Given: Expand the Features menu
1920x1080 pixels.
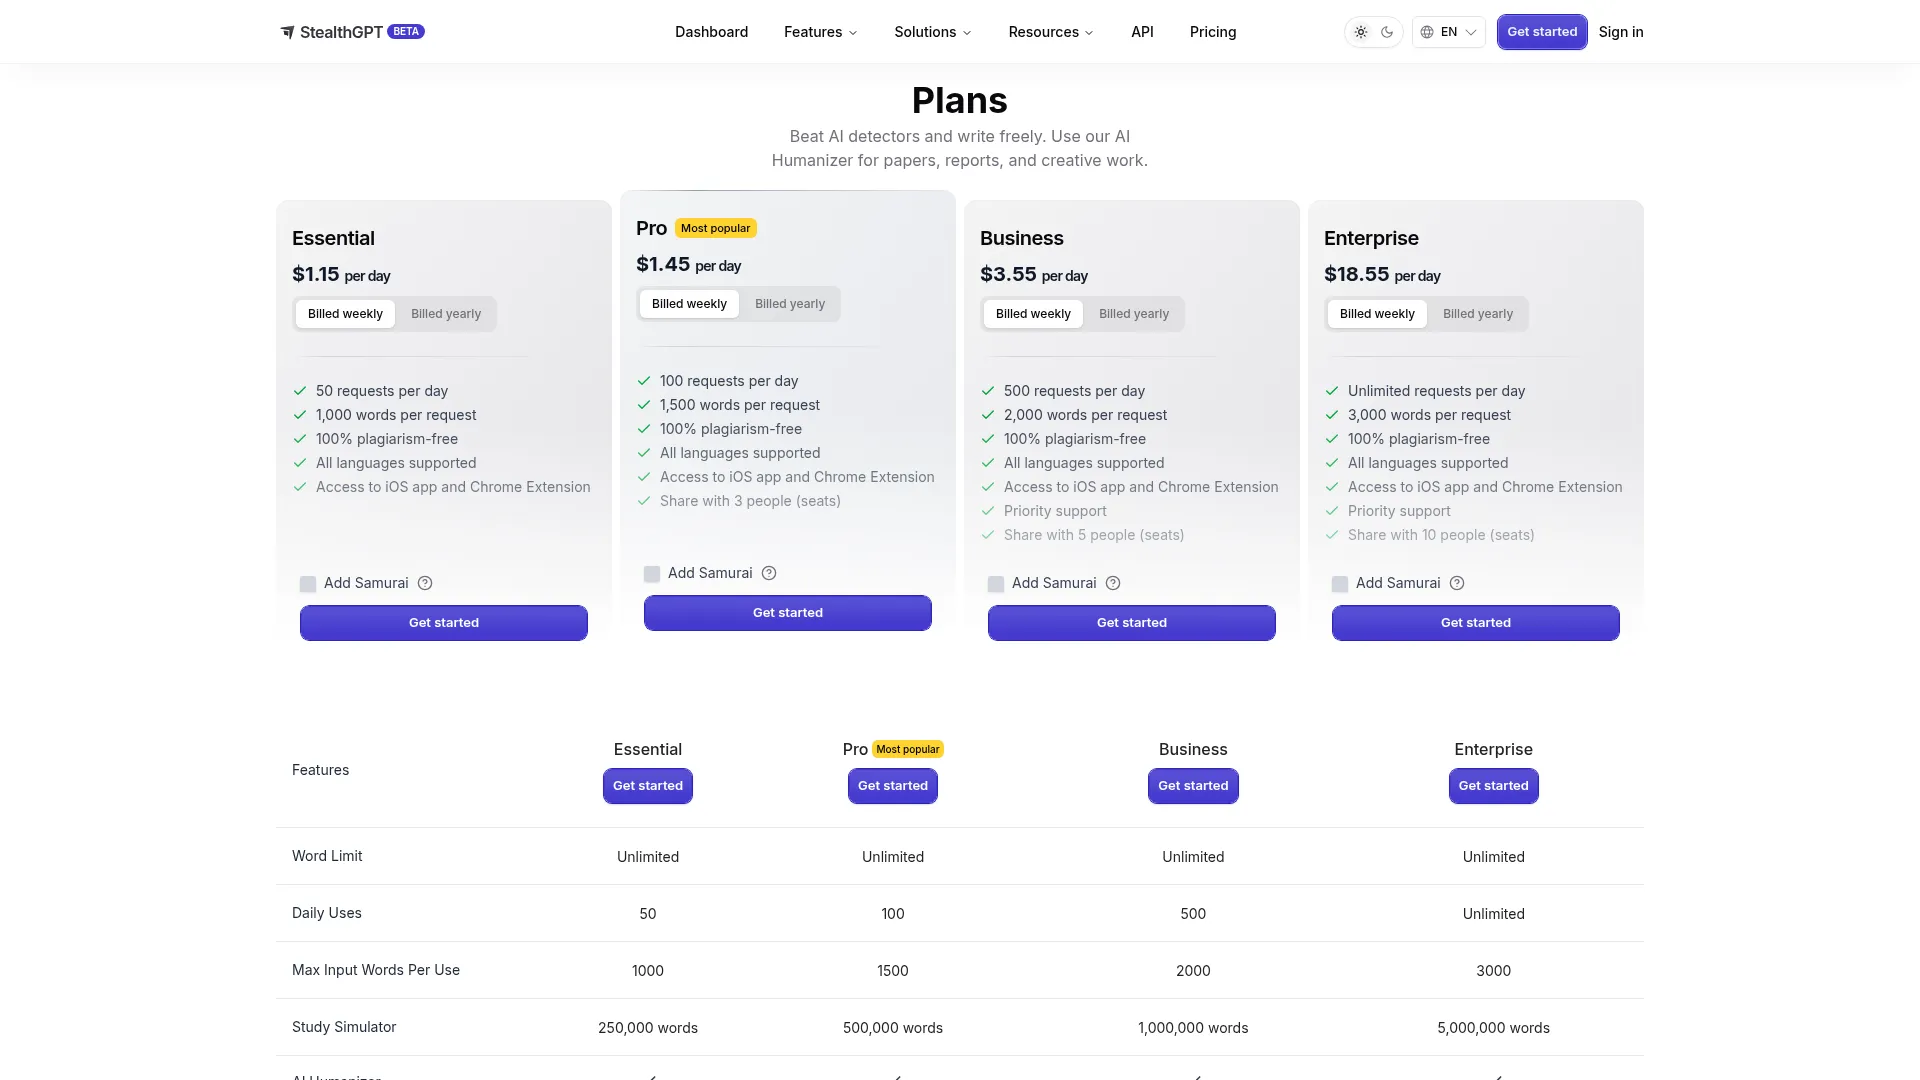Looking at the screenshot, I should (820, 31).
